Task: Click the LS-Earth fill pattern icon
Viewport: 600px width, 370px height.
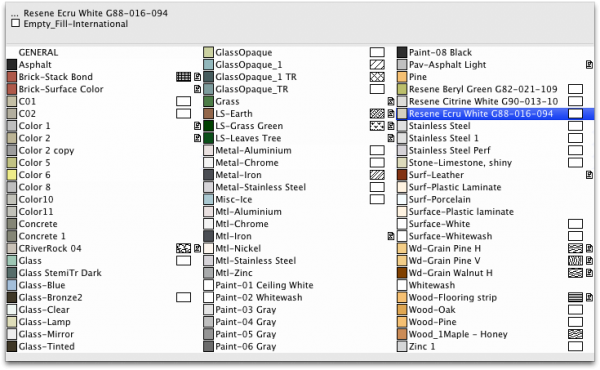Action: click(377, 114)
